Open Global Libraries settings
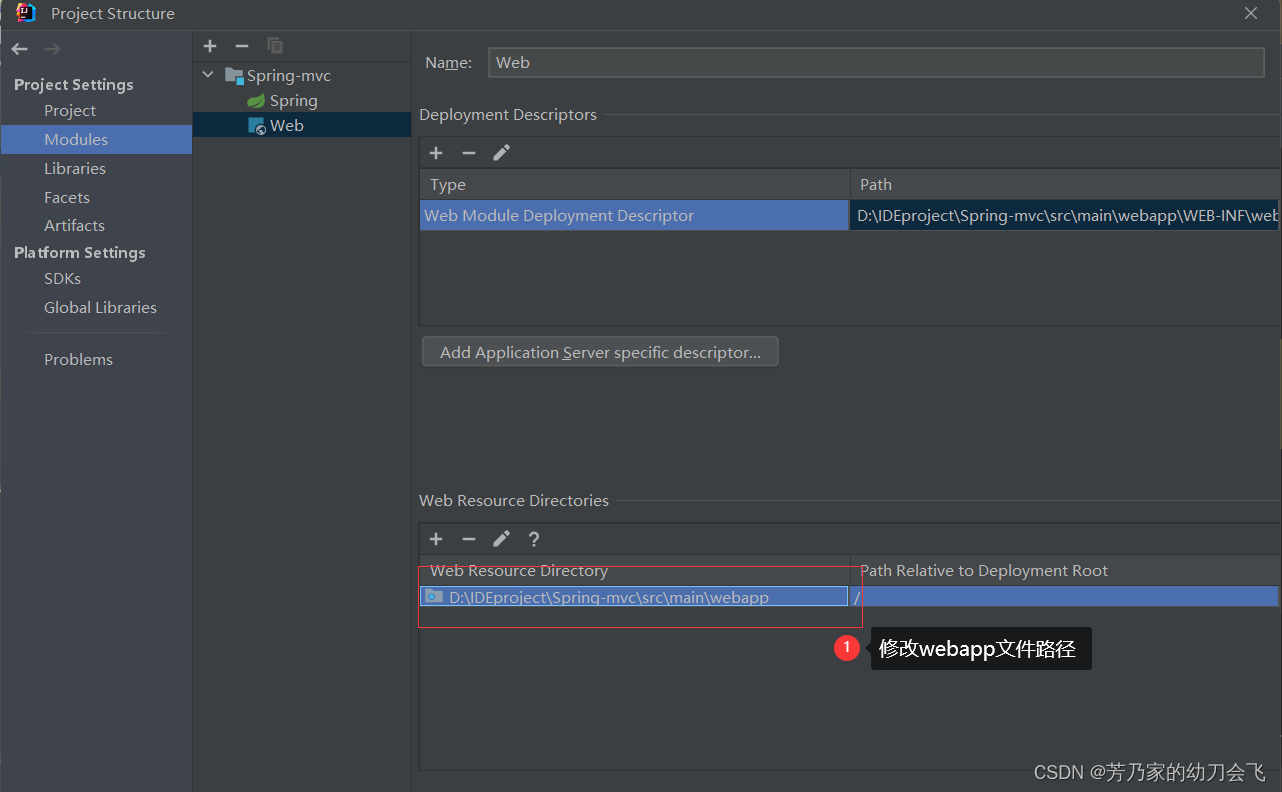This screenshot has width=1282, height=792. coord(100,307)
